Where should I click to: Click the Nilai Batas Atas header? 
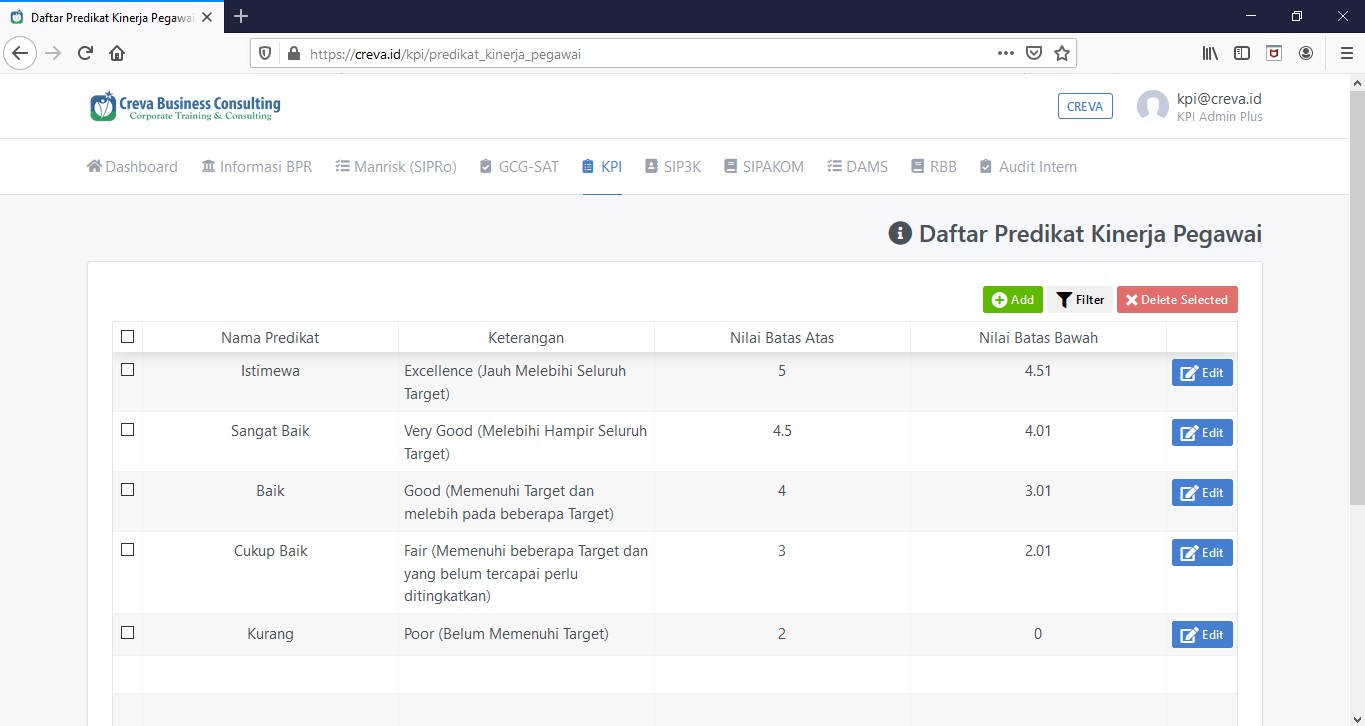click(782, 337)
